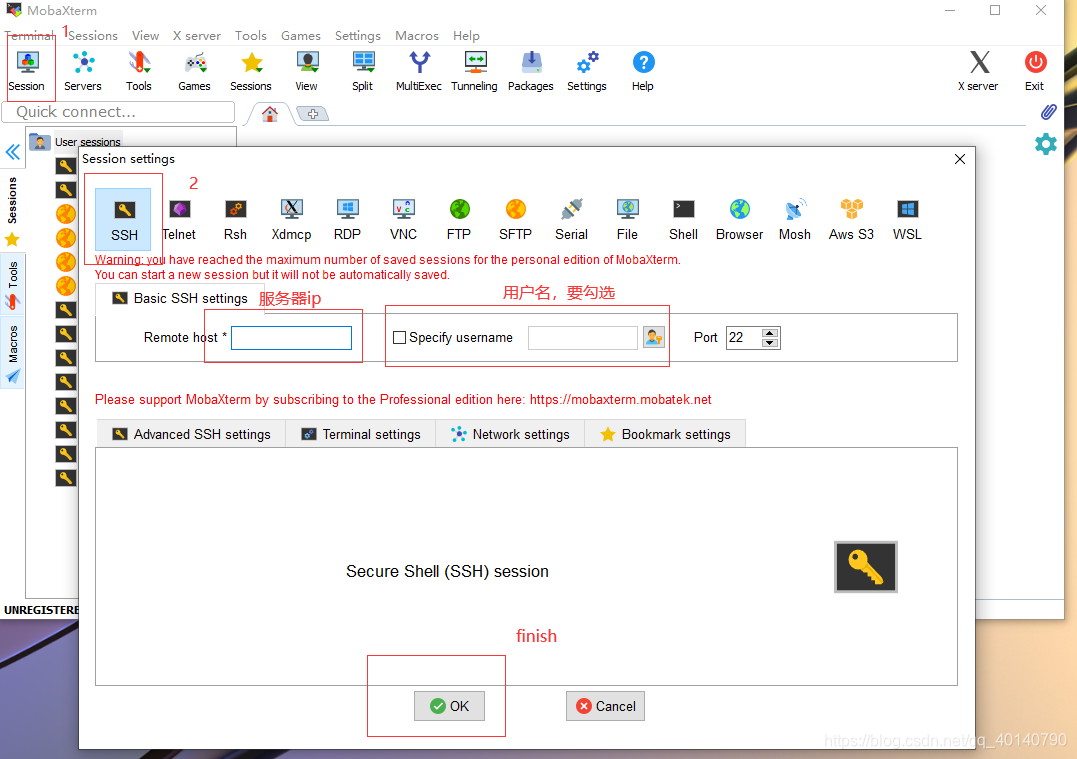Open the Sessions menu
1077x759 pixels.
coord(93,36)
